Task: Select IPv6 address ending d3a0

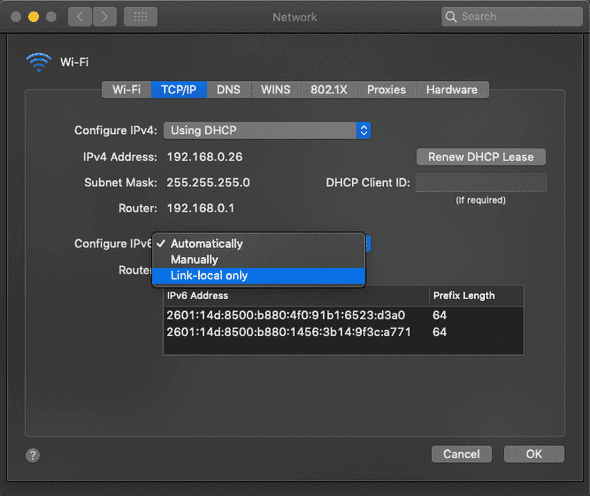Action: [x=344, y=315]
